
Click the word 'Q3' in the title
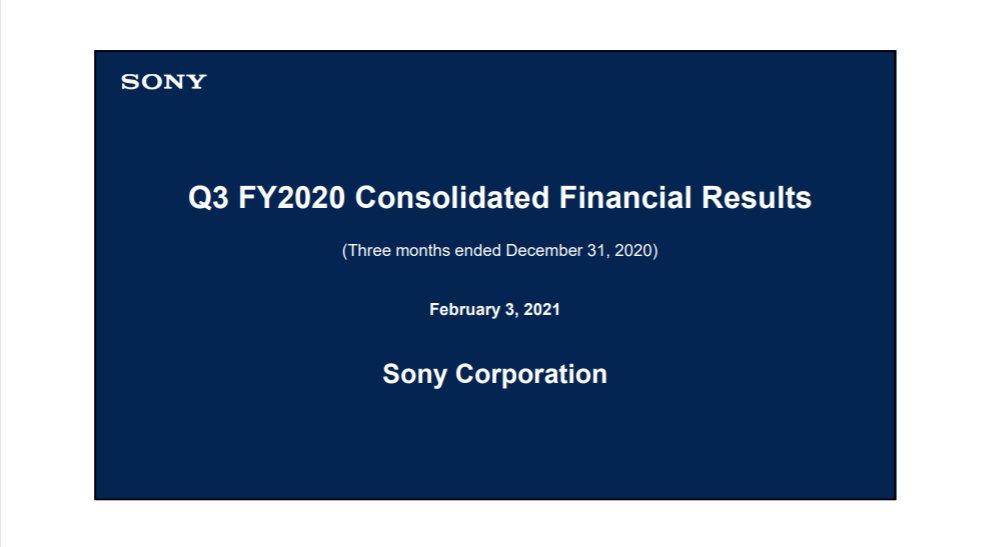208,198
